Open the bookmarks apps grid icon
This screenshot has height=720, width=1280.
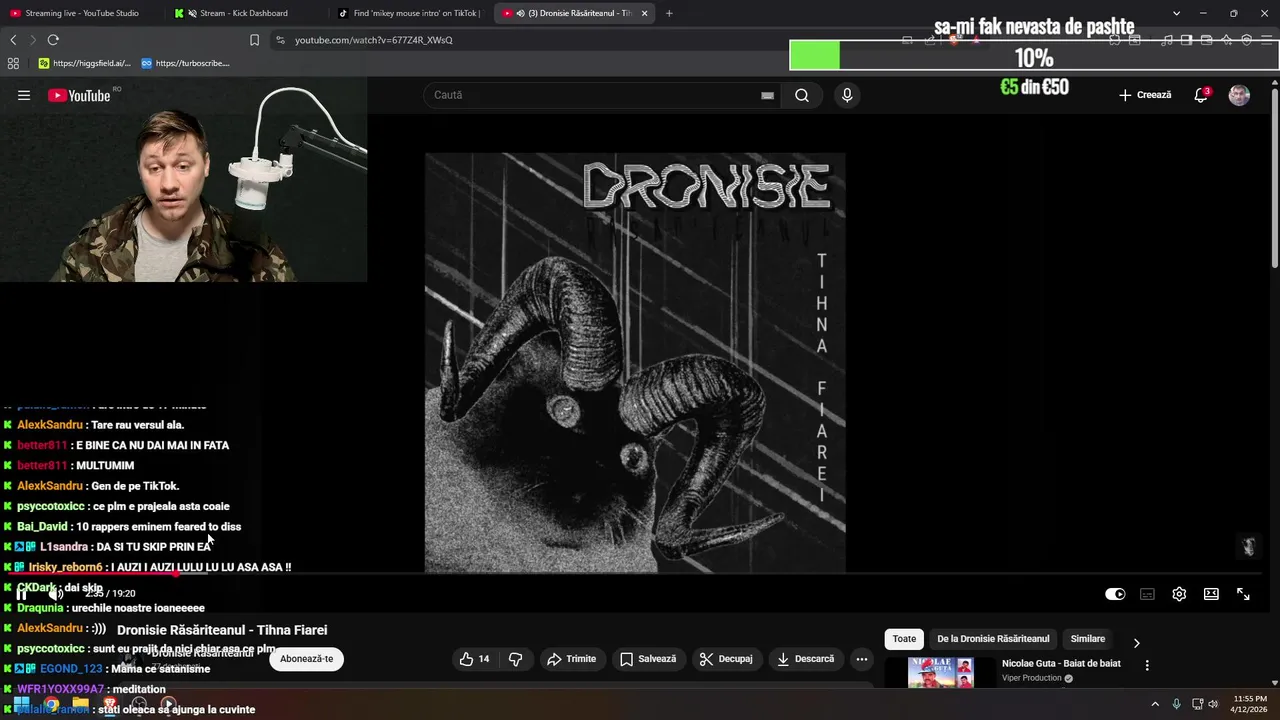(13, 63)
